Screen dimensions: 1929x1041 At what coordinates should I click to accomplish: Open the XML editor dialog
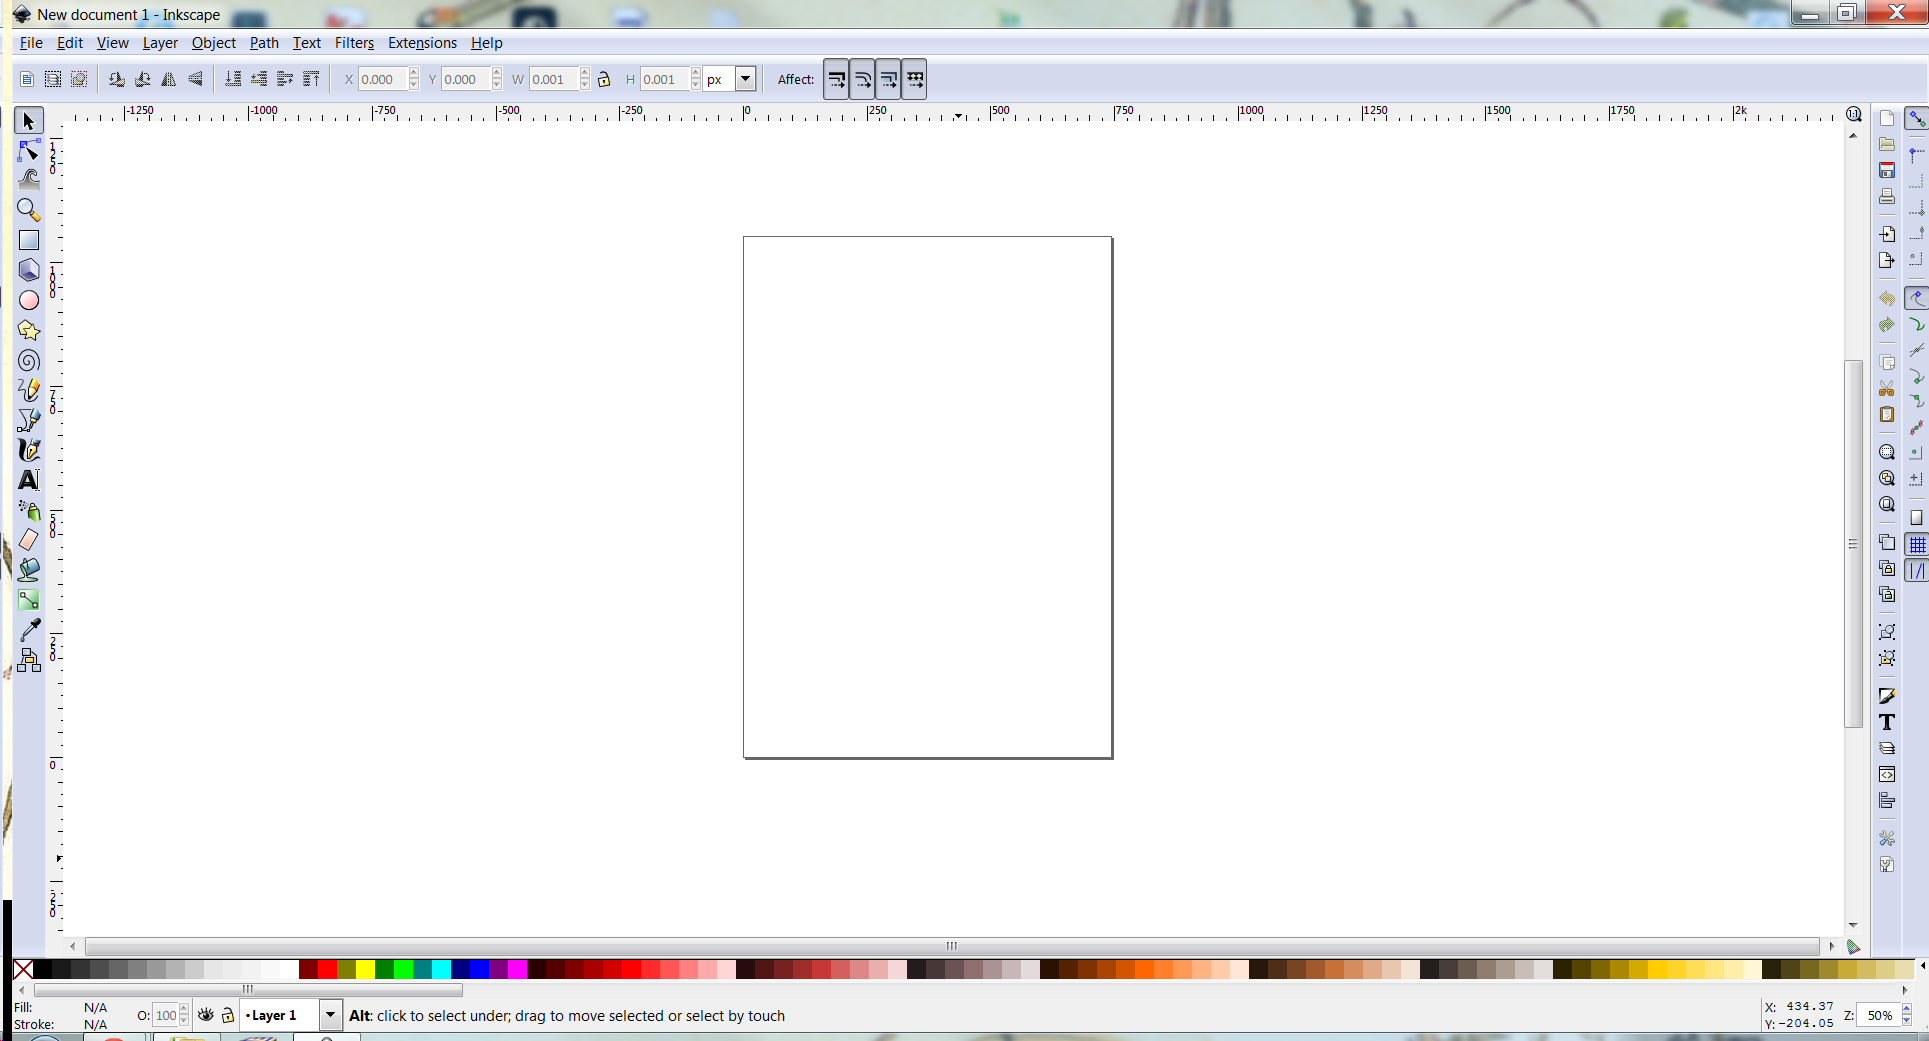point(1887,774)
